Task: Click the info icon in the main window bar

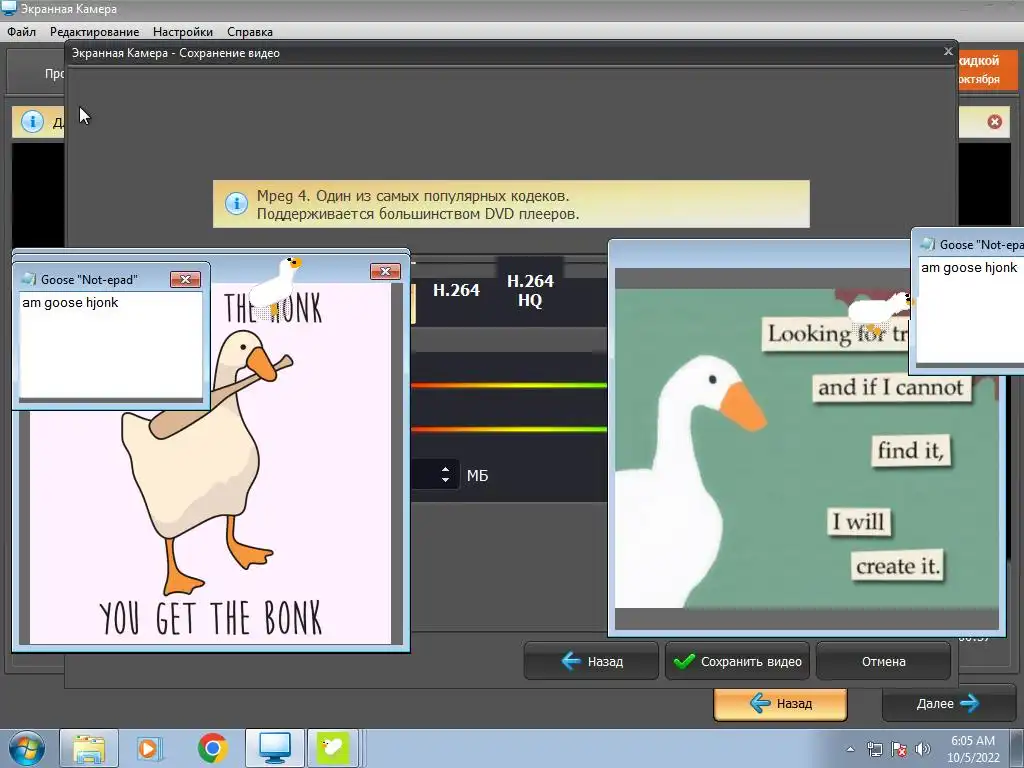Action: coord(32,121)
